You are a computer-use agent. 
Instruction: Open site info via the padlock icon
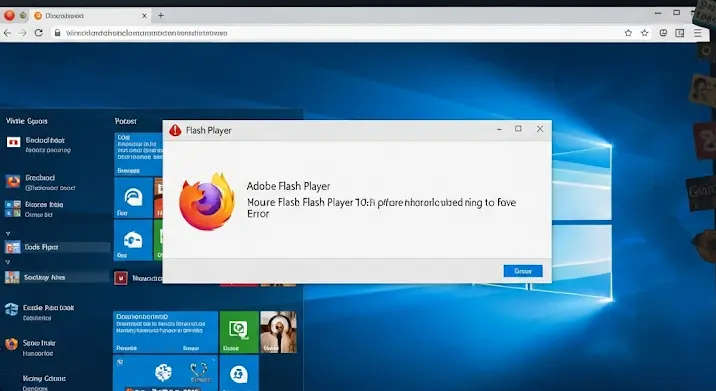pyautogui.click(x=57, y=33)
